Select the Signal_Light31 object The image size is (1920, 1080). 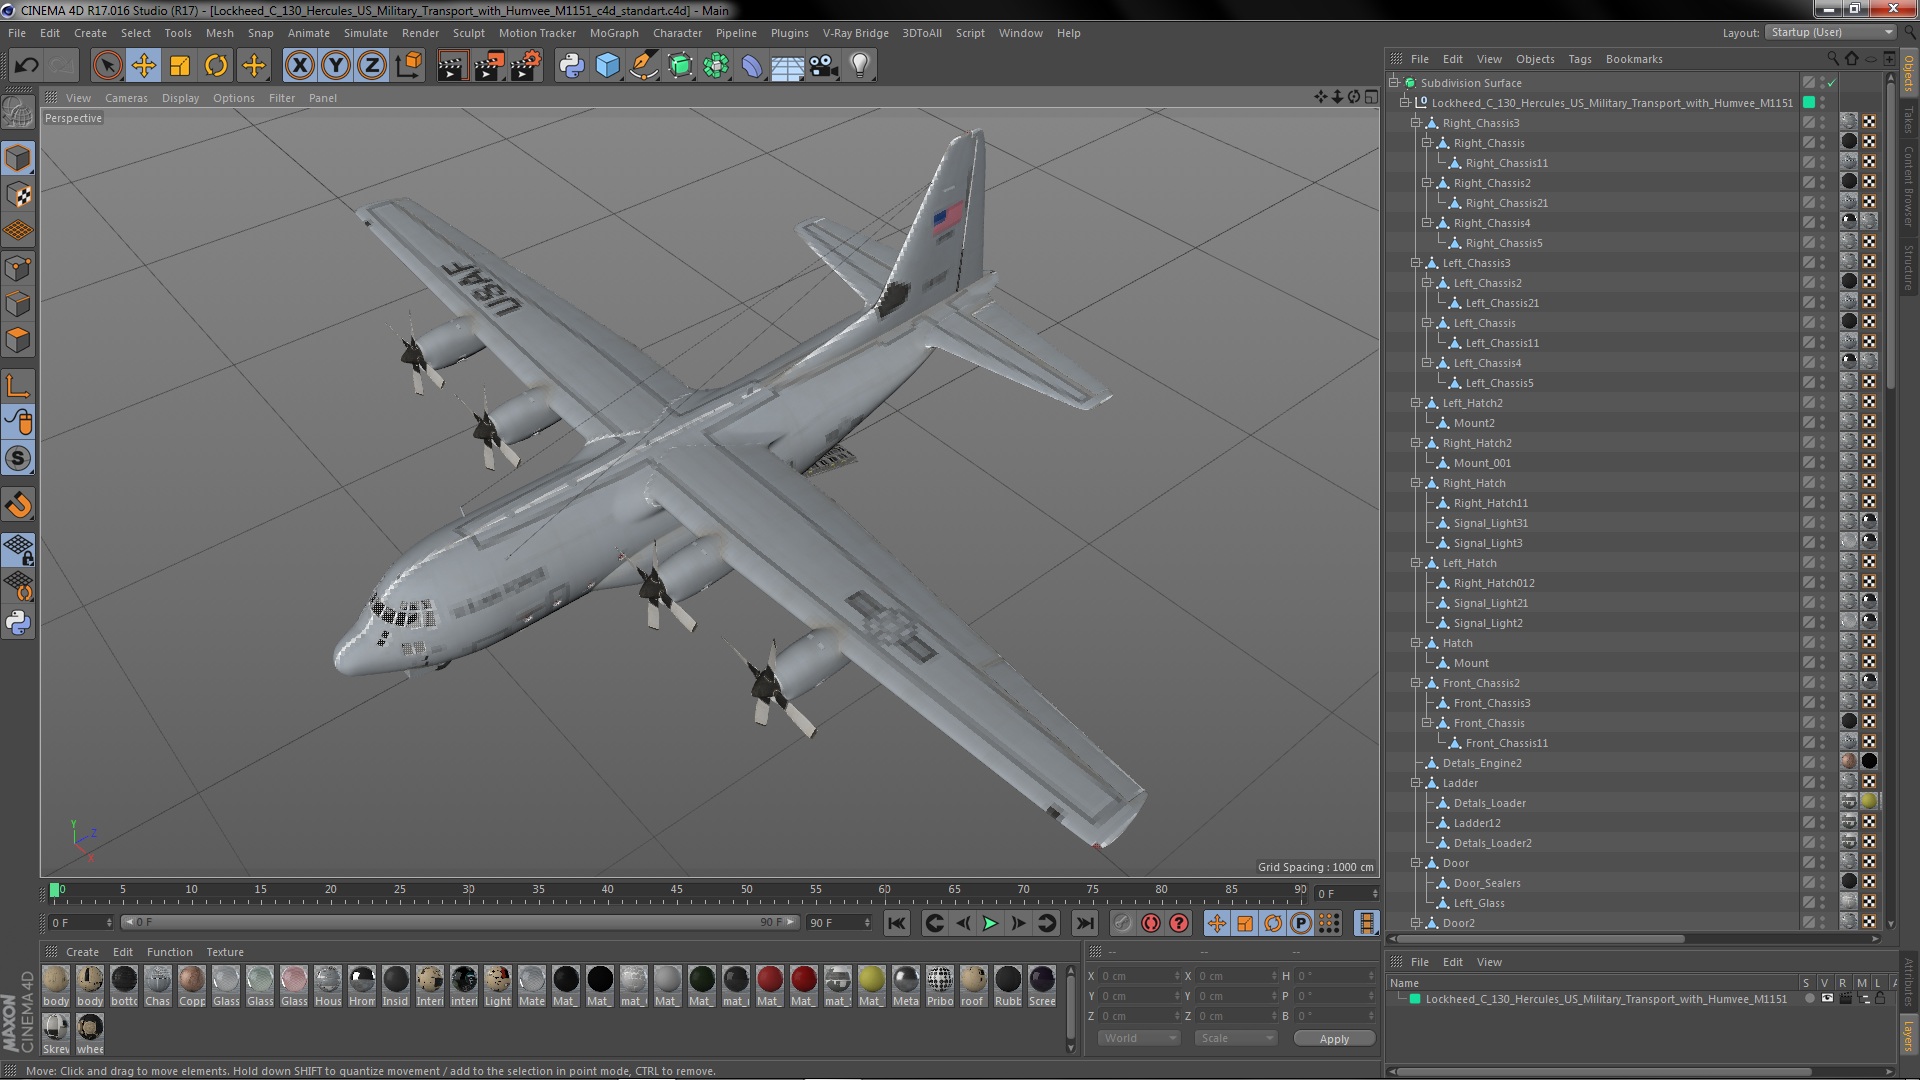point(1490,523)
